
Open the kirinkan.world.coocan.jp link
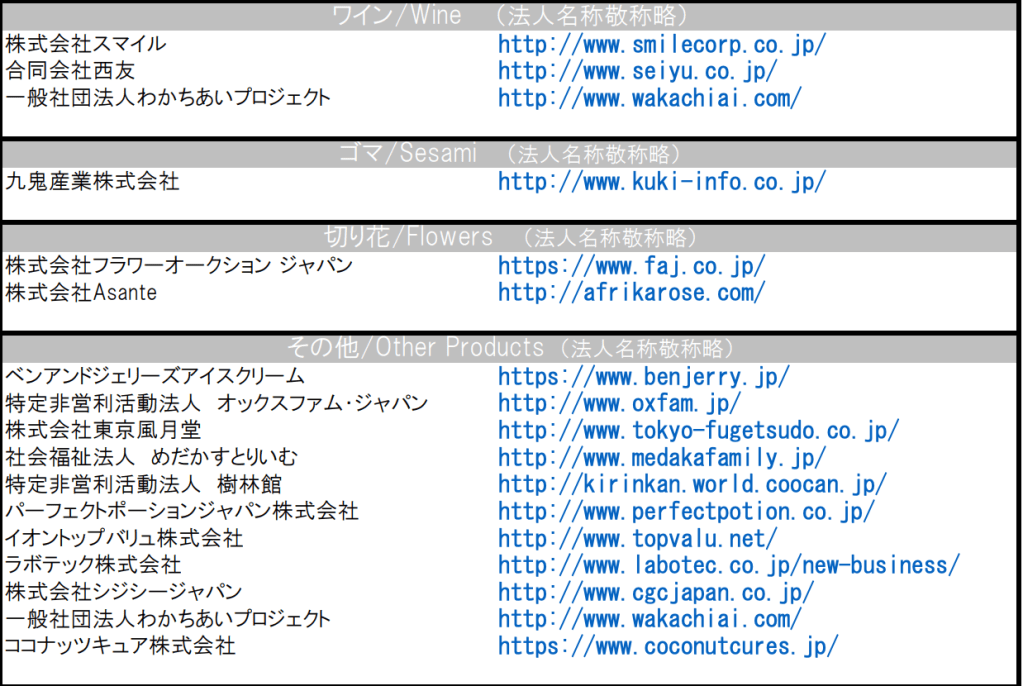(692, 485)
